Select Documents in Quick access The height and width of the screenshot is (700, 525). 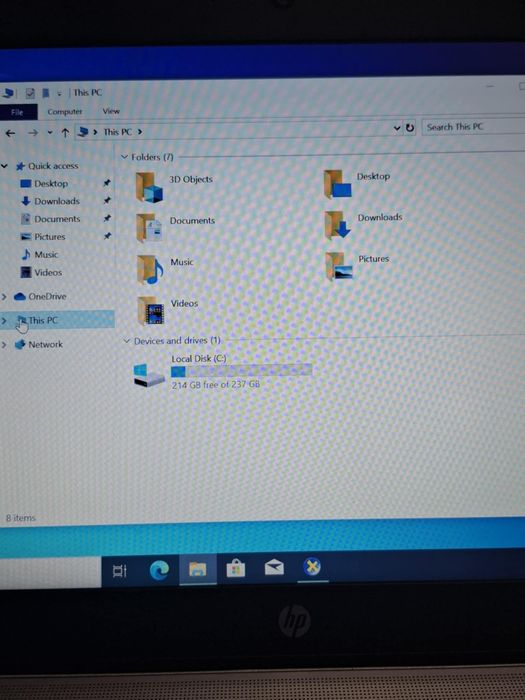tap(57, 219)
